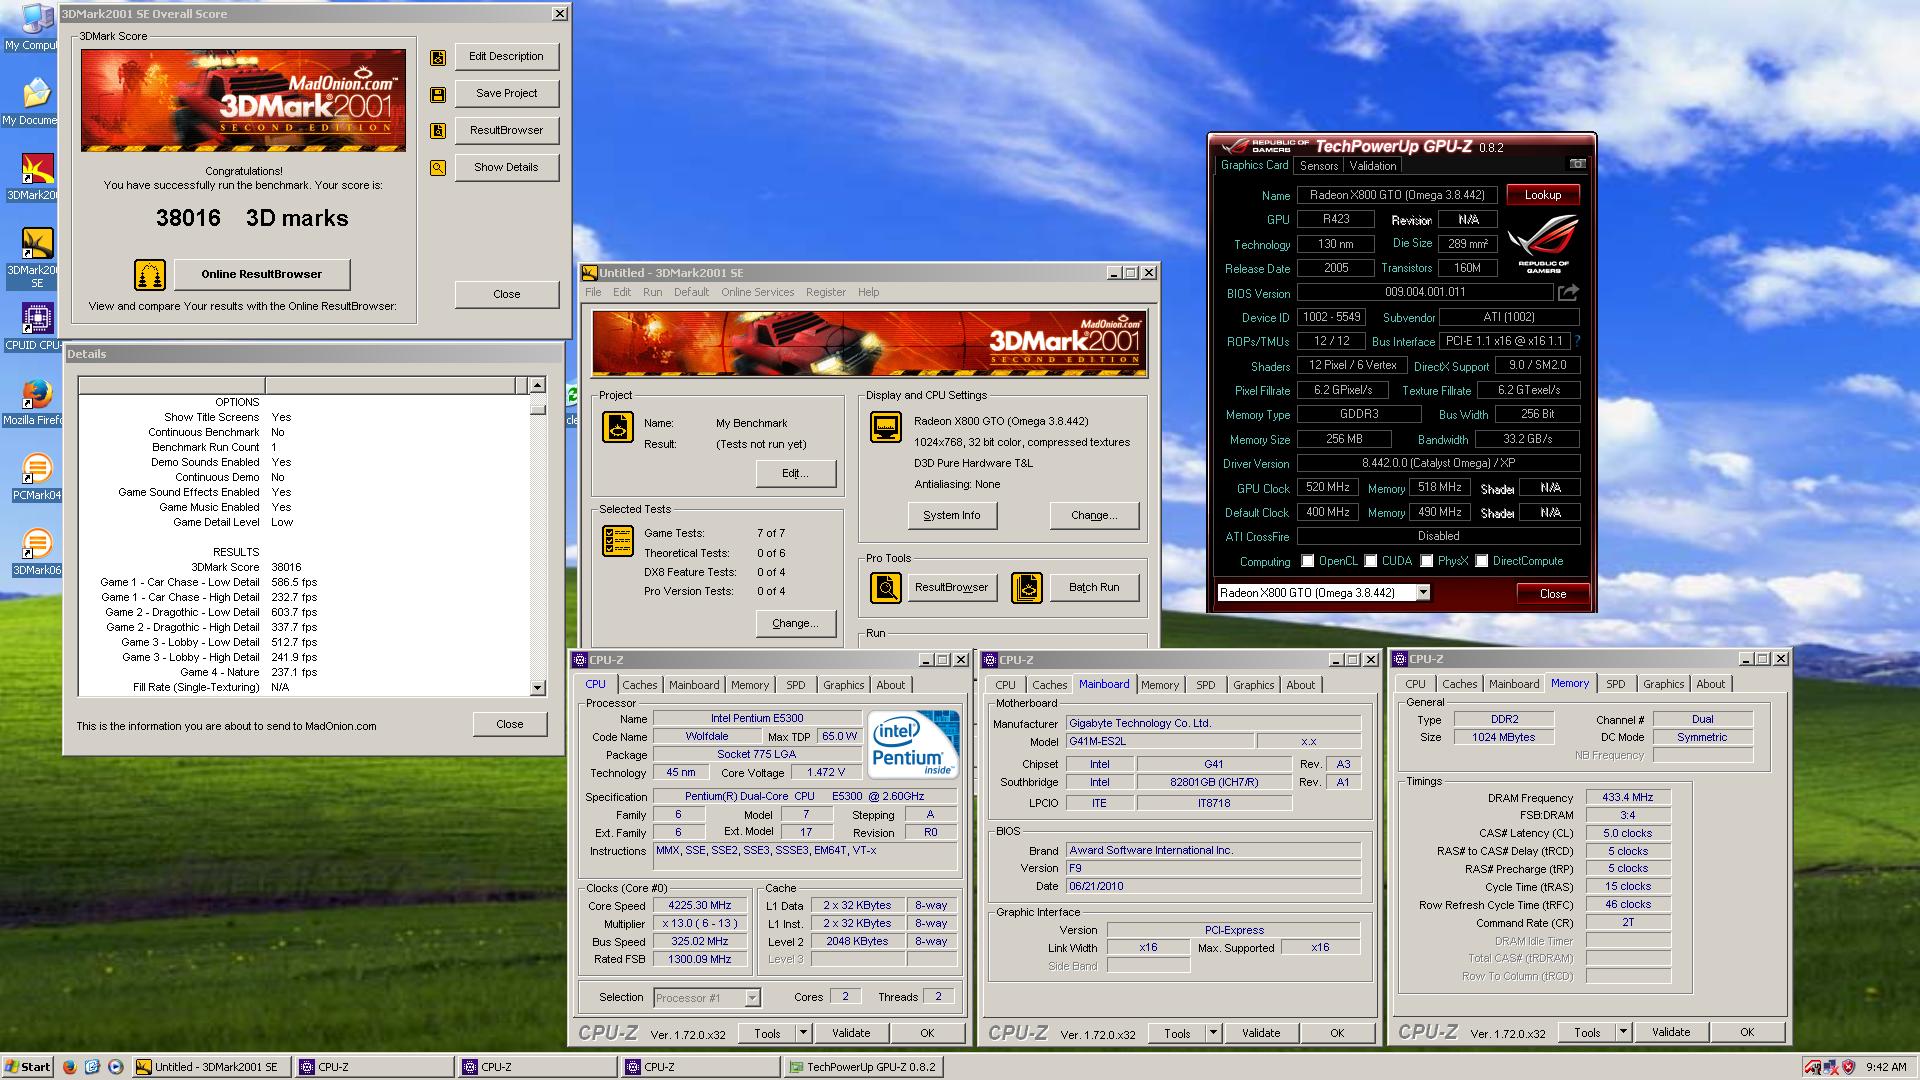Click the Windows Media Player quick launch icon
Image resolution: width=1920 pixels, height=1080 pixels.
(x=115, y=1067)
